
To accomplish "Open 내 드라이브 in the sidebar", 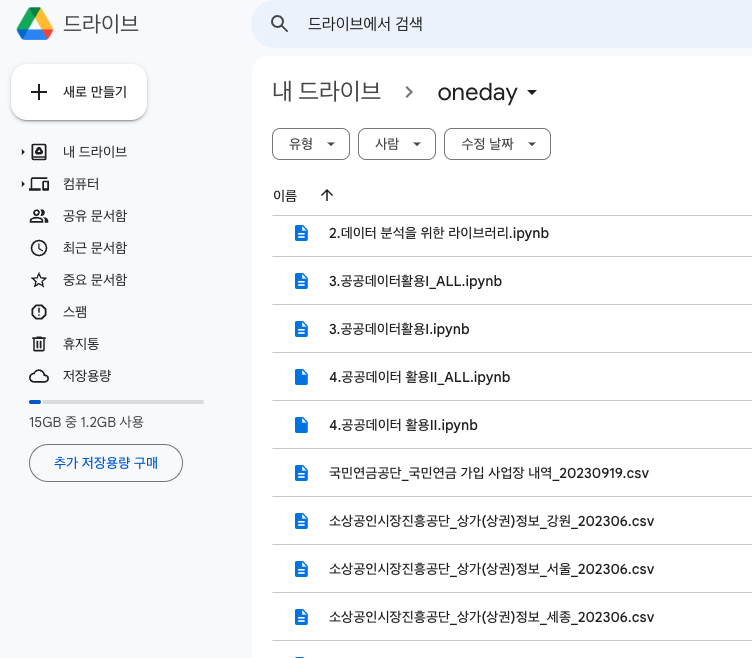I will (x=95, y=152).
